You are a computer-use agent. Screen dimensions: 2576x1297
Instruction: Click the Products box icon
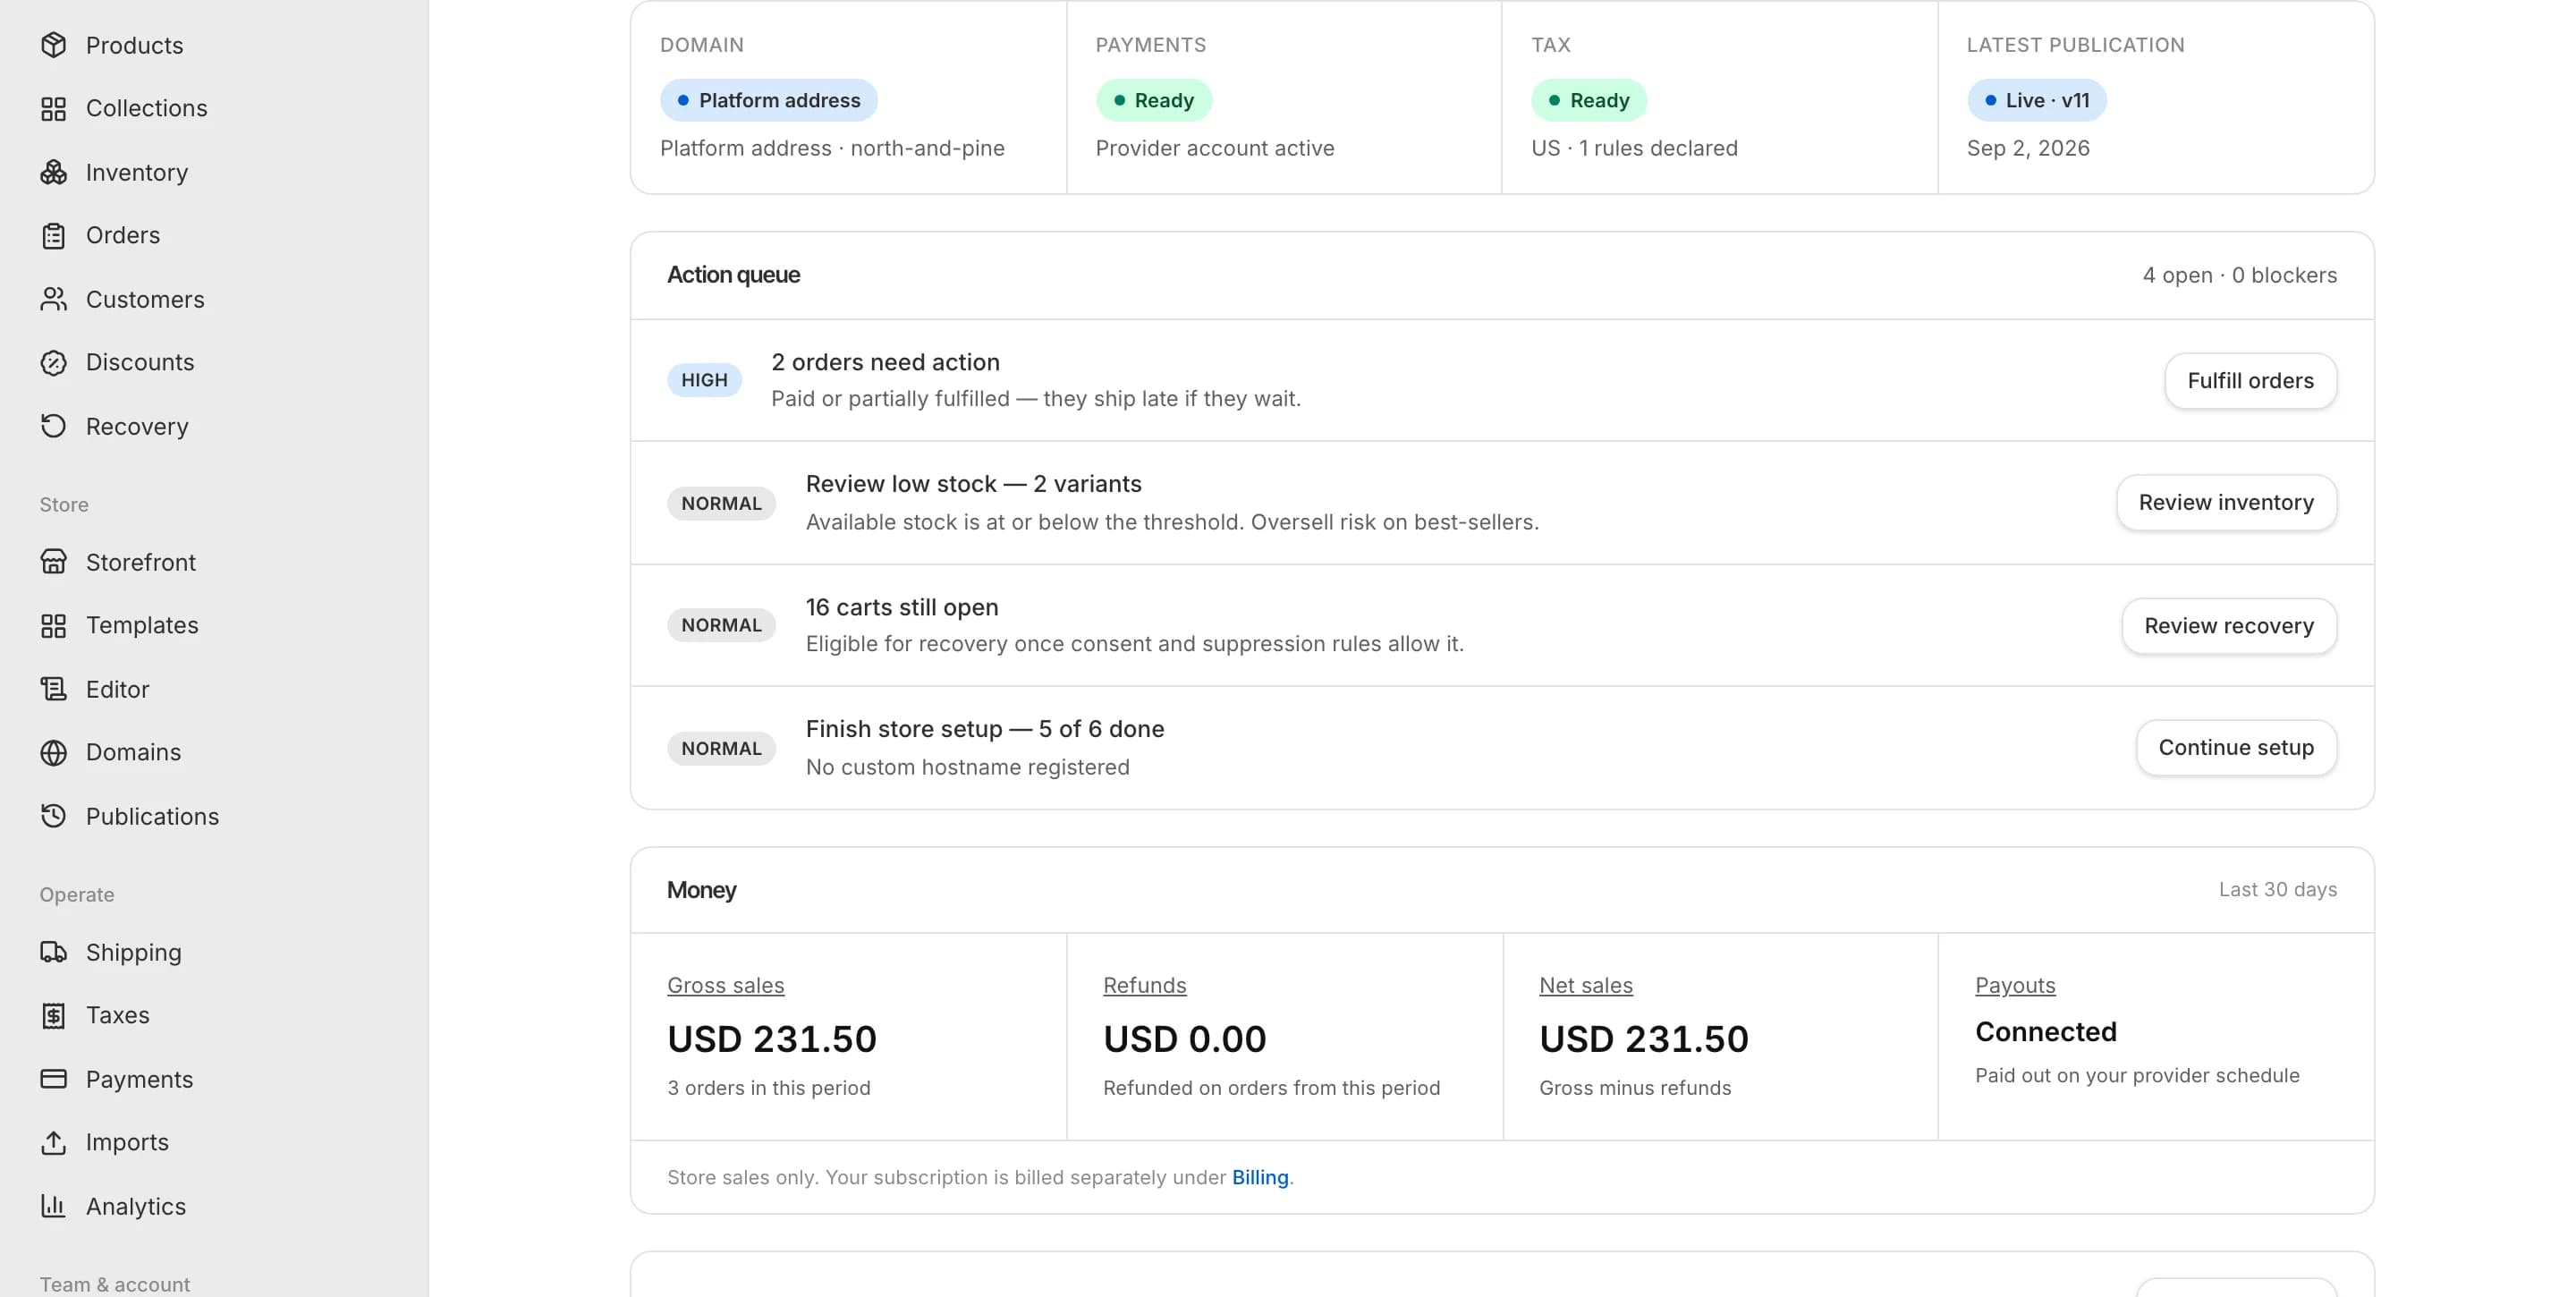[53, 45]
